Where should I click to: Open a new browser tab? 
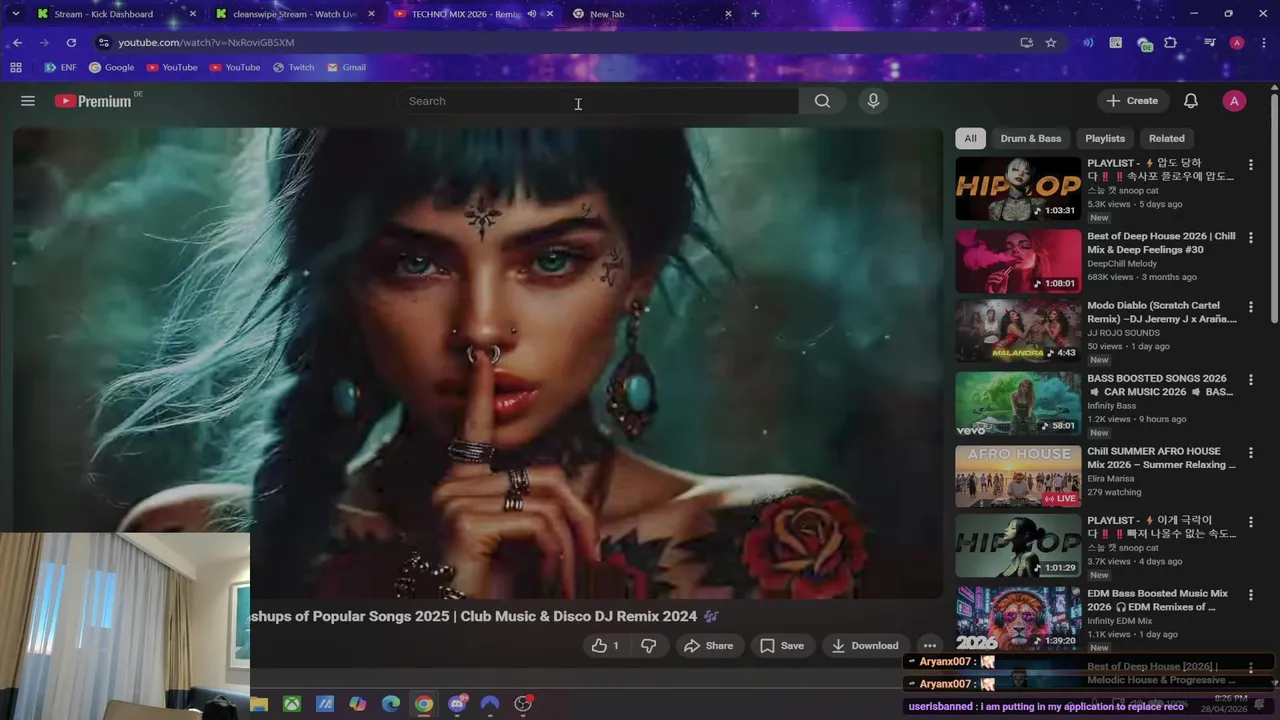pyautogui.click(x=755, y=14)
